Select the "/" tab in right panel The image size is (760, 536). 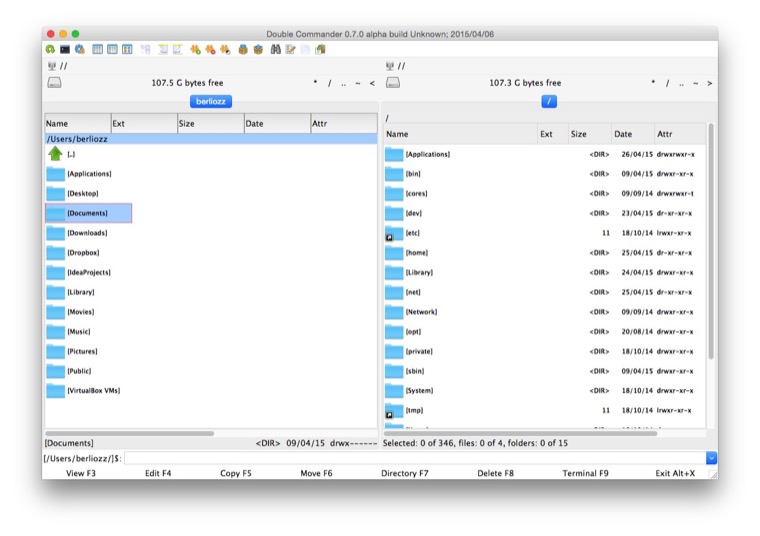click(549, 101)
